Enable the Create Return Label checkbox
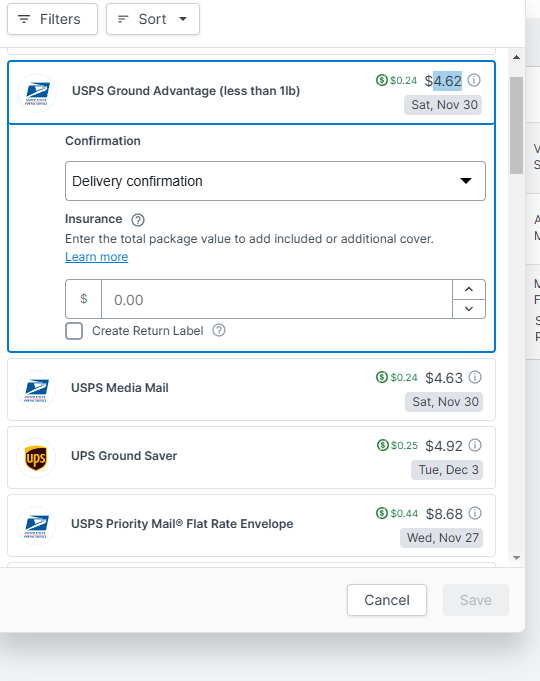The height and width of the screenshot is (681, 540). click(x=74, y=331)
